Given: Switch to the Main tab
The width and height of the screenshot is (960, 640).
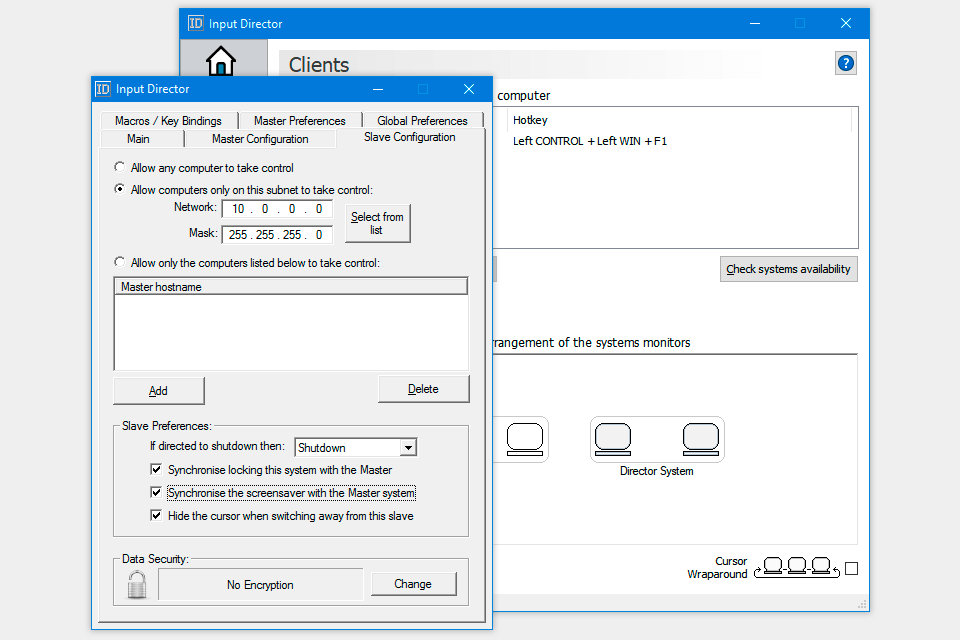Looking at the screenshot, I should [x=138, y=139].
